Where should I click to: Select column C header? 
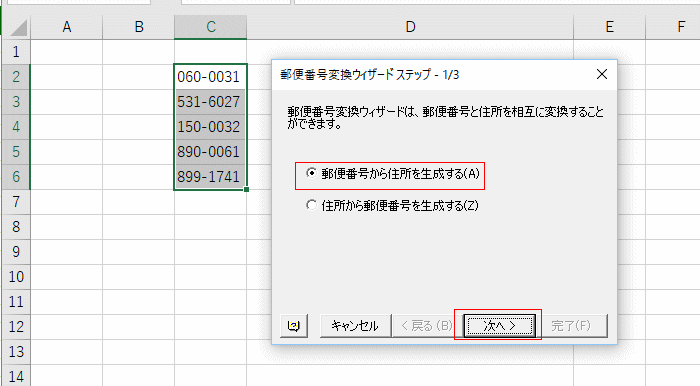point(211,27)
